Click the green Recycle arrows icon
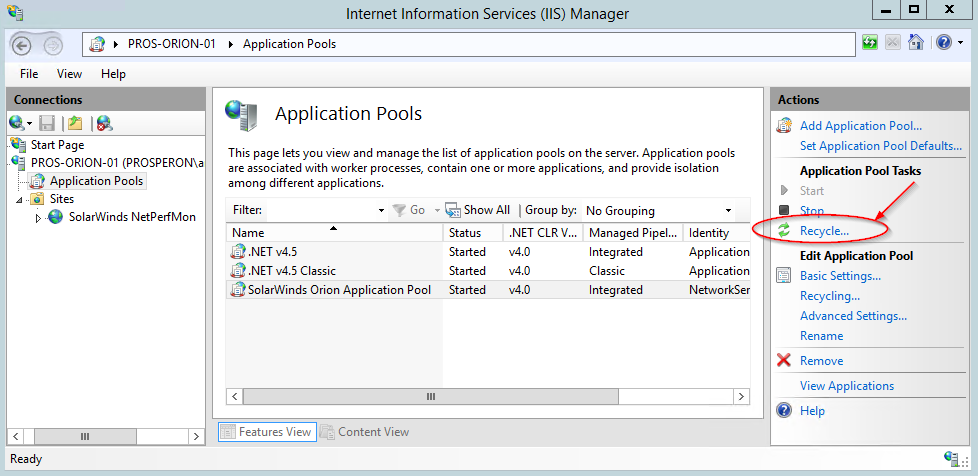 [x=784, y=230]
